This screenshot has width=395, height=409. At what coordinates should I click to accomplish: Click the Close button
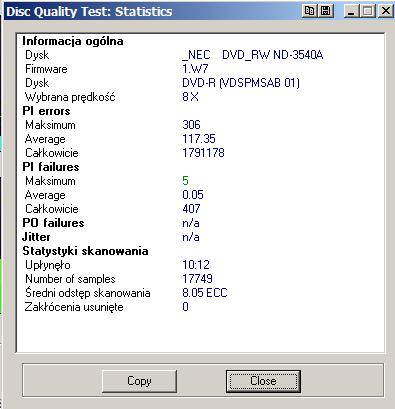[x=263, y=381]
